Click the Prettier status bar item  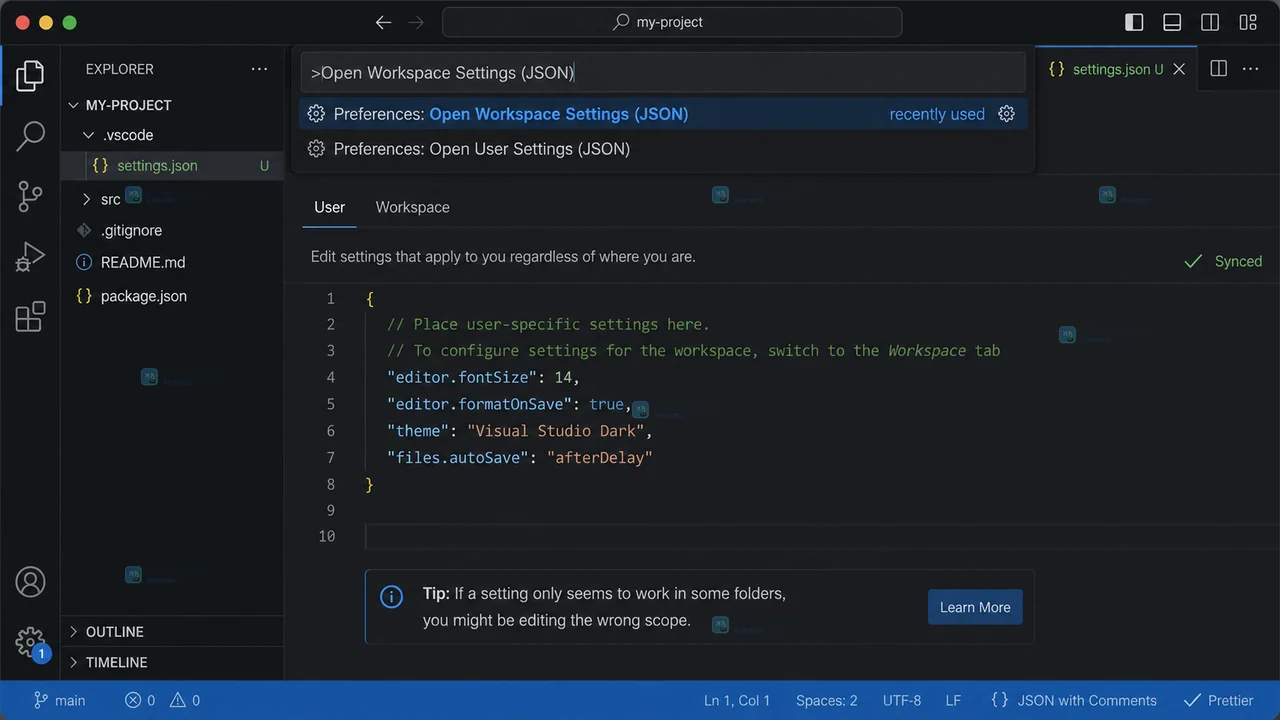[1218, 700]
